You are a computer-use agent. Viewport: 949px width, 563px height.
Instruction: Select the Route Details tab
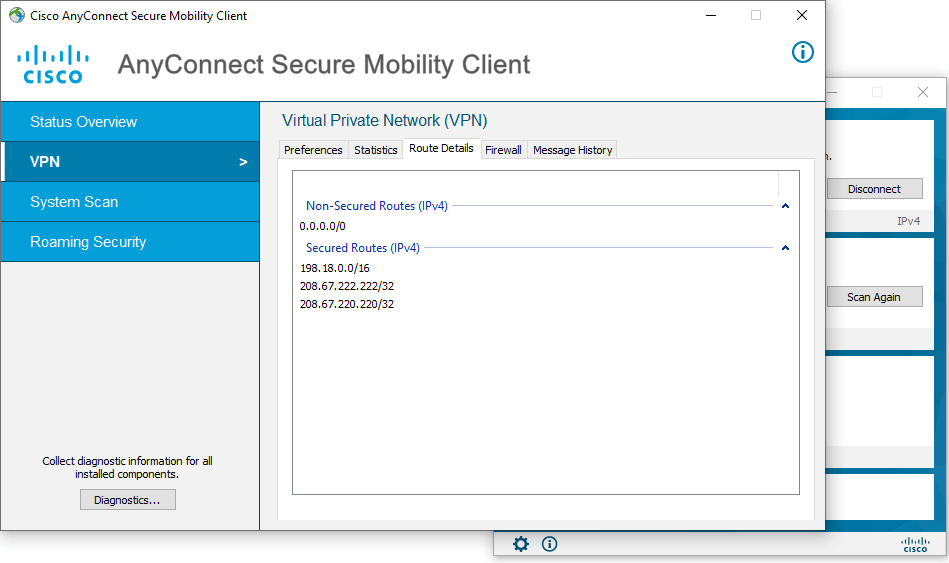pyautogui.click(x=441, y=149)
